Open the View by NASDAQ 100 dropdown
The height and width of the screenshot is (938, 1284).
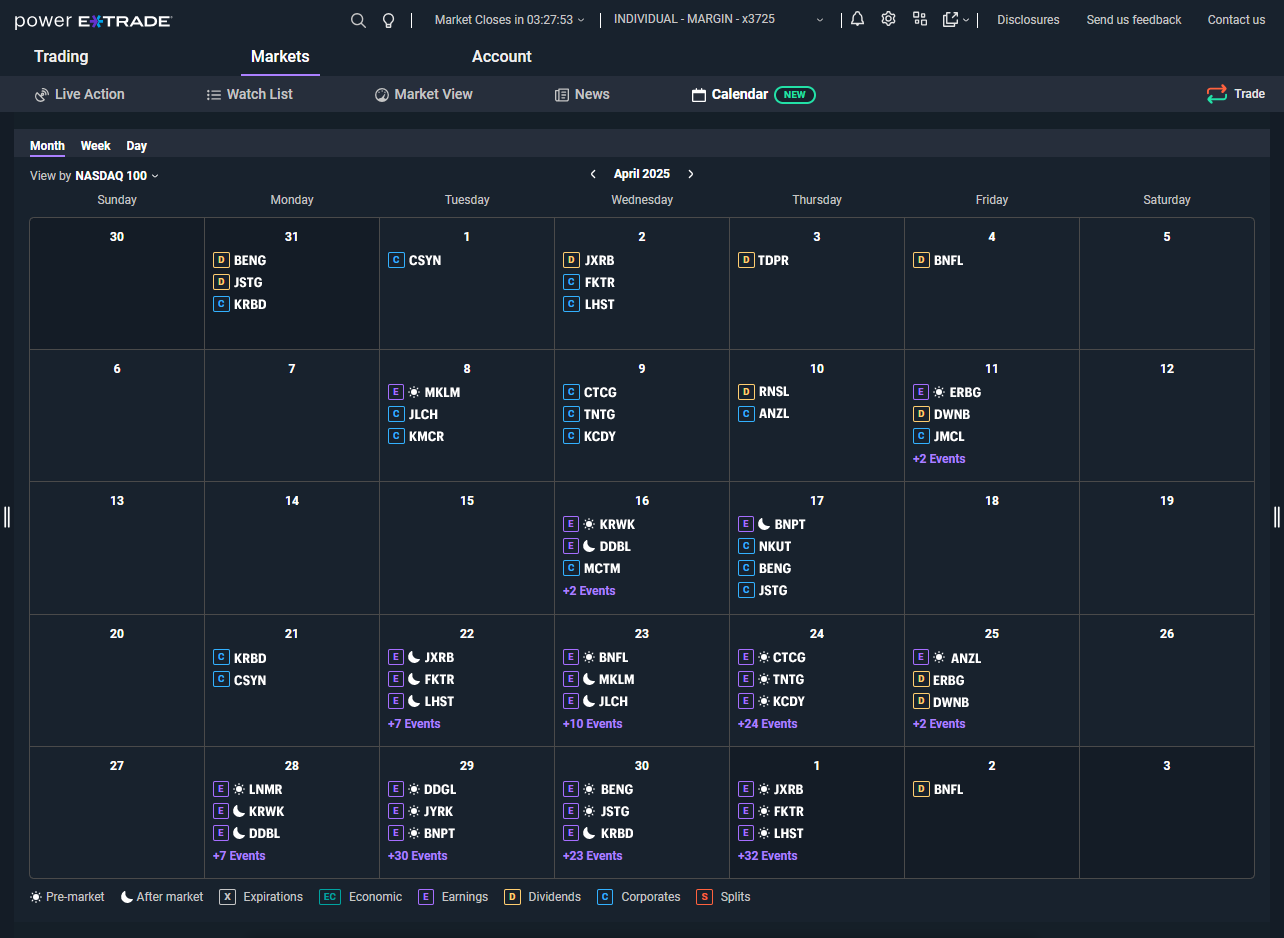point(94,176)
